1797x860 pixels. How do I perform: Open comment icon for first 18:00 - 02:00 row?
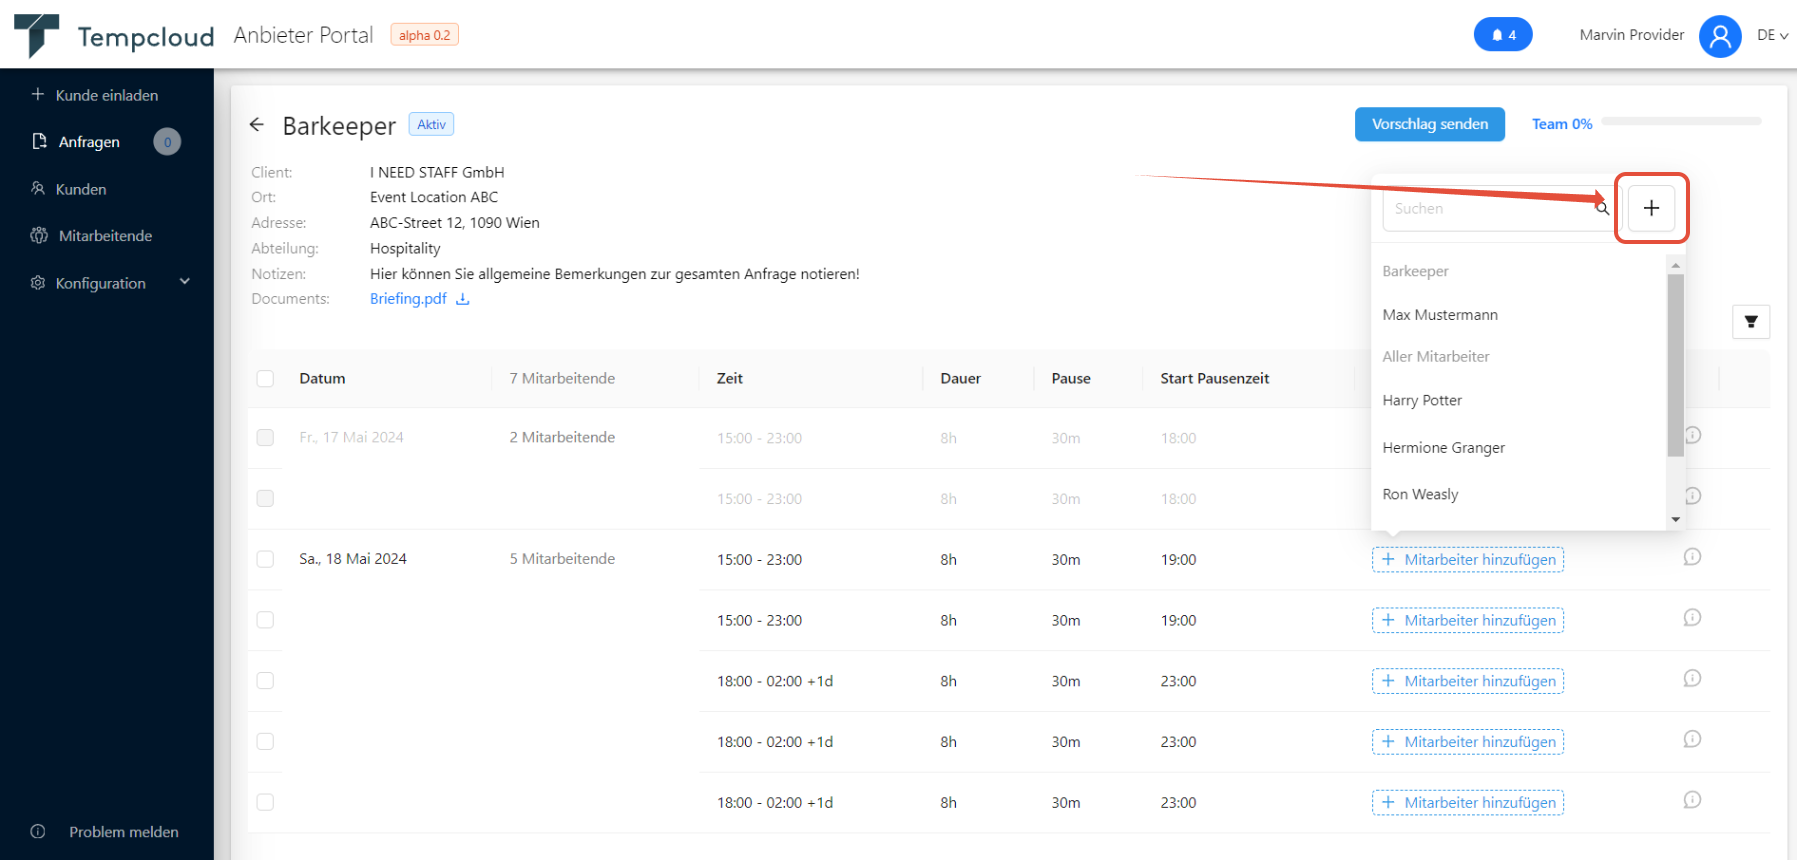click(x=1692, y=679)
